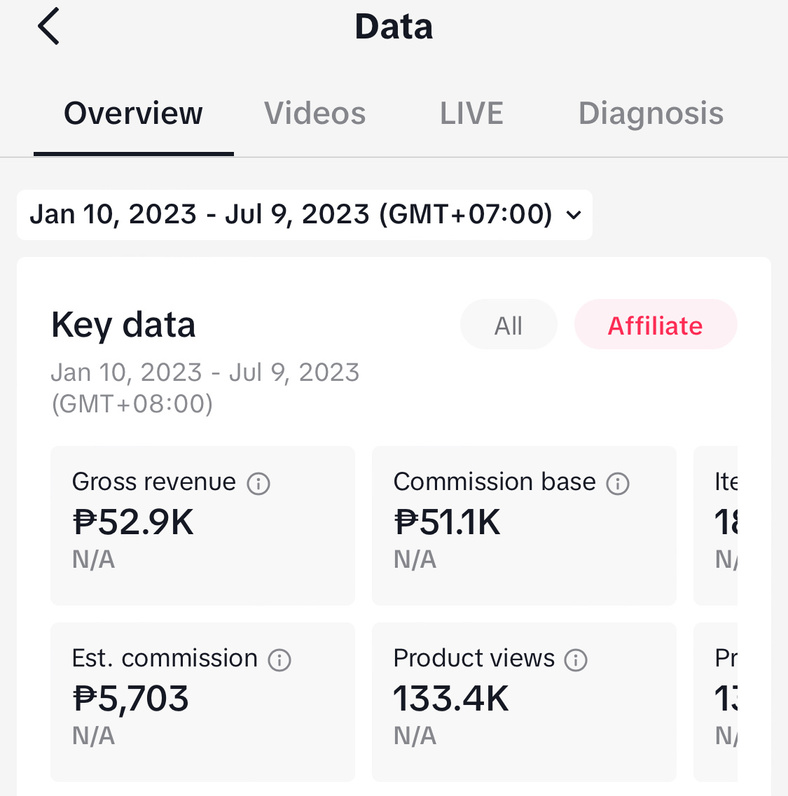Viewport: 788px width, 796px height.
Task: Switch to the Overview tab
Action: pyautogui.click(x=133, y=113)
